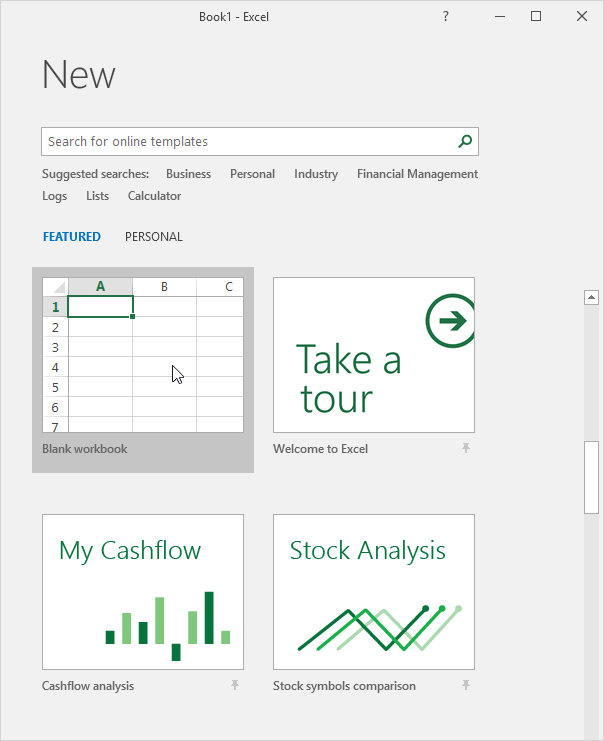Open the PERSONAL templates tab
Viewport: 604px width, 741px height.
point(154,237)
